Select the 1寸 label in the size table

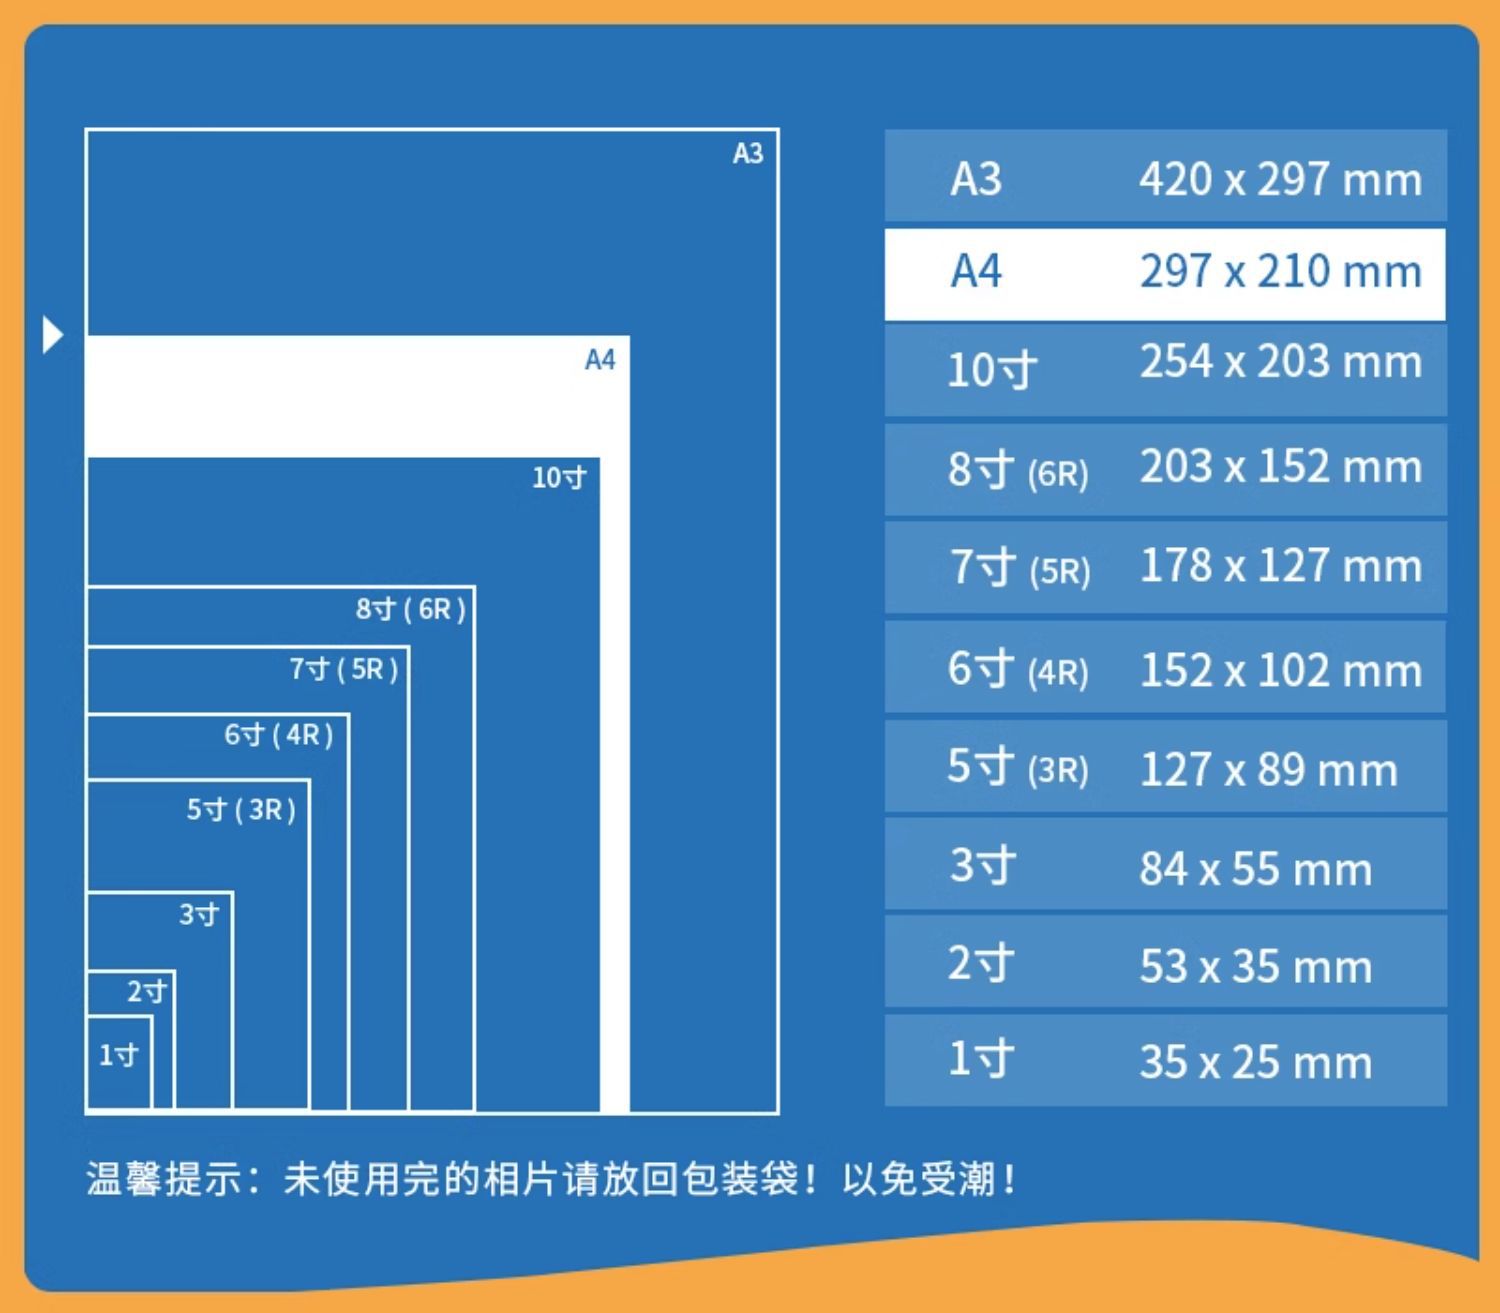coord(982,1059)
